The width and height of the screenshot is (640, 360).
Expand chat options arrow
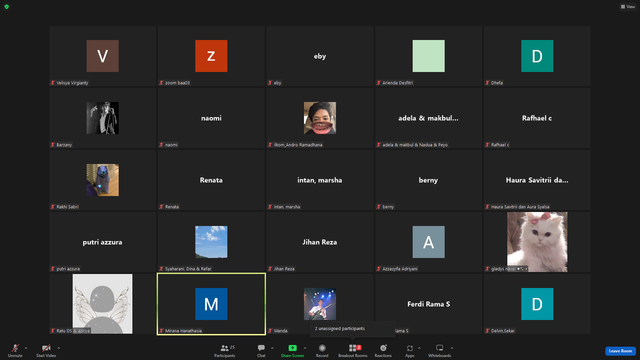click(272, 348)
